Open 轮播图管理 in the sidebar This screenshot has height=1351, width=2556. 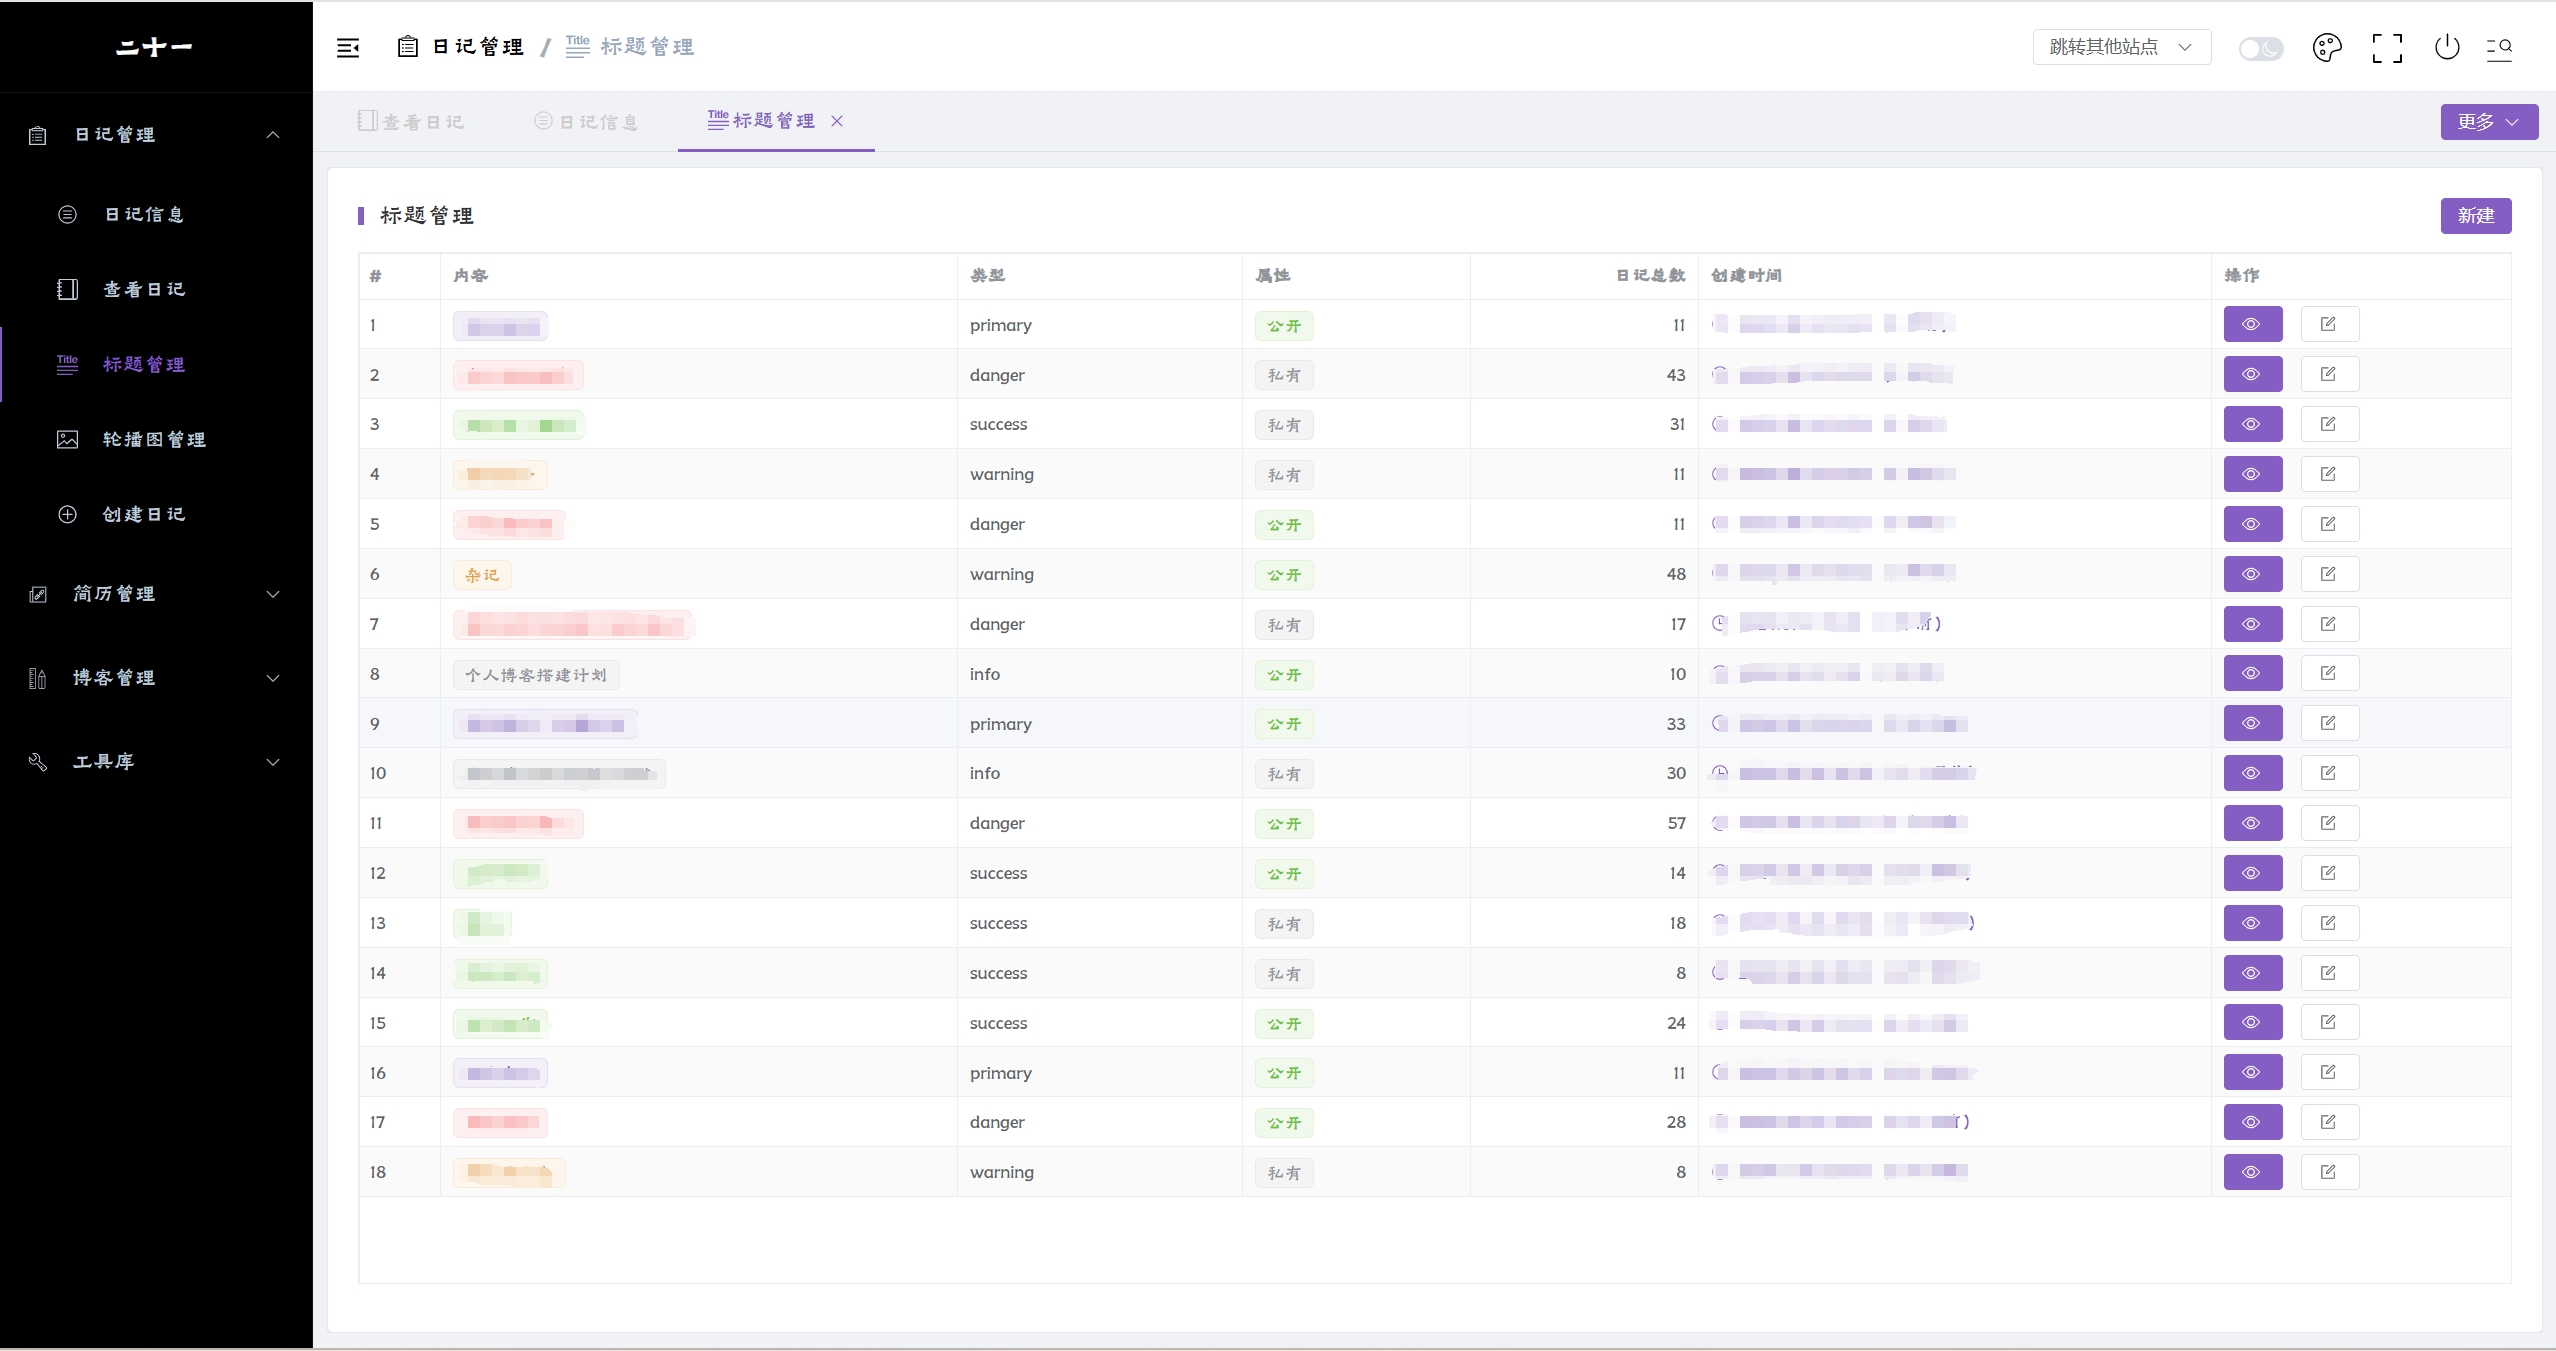coord(153,440)
